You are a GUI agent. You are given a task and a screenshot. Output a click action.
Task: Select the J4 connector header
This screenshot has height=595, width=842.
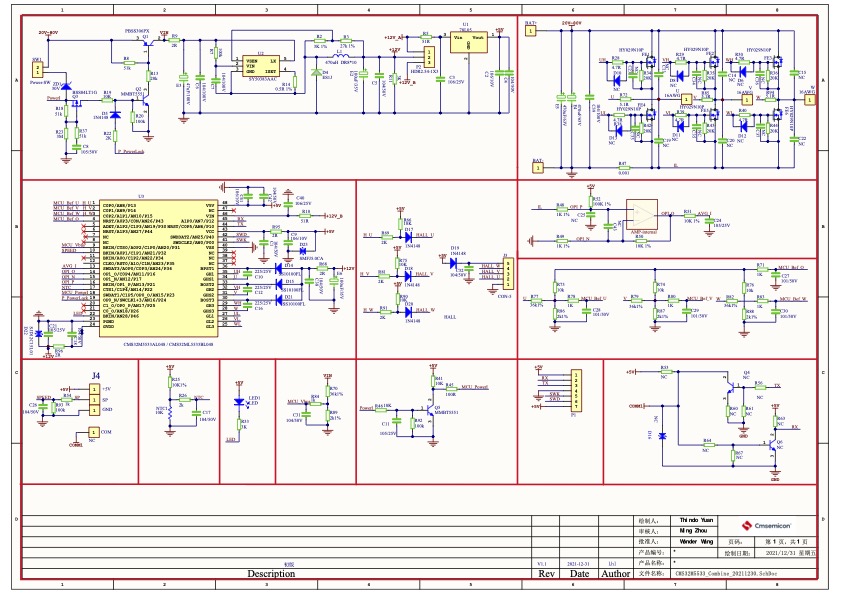pos(94,399)
